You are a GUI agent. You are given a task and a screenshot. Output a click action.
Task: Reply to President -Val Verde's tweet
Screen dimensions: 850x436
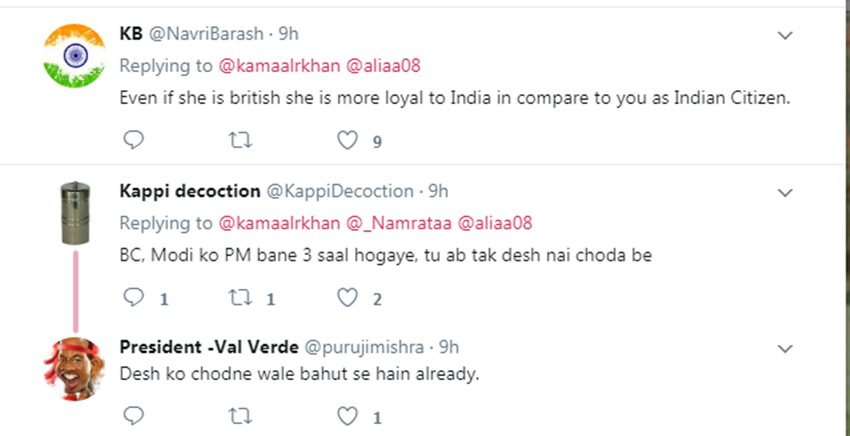point(133,415)
